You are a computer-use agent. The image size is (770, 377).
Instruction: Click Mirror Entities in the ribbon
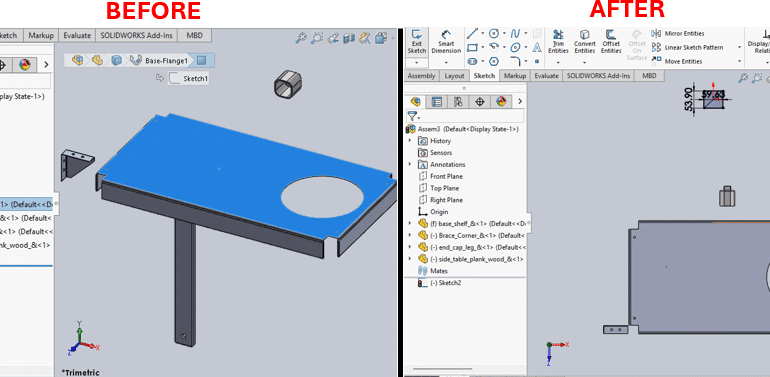tap(678, 33)
